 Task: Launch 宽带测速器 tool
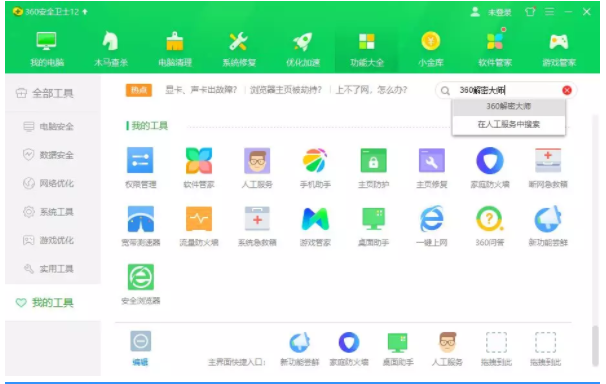140,226
